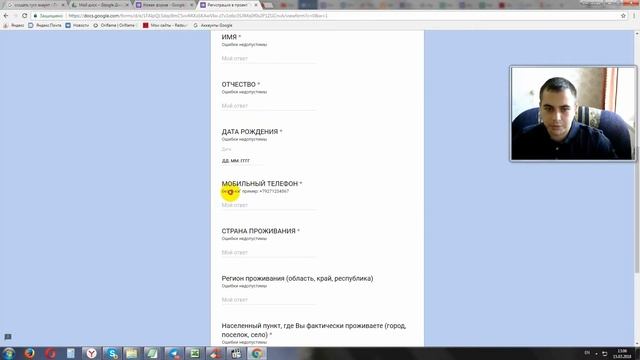Screen dimensions: 640x360
Task: Open Yandex Browser from the taskbar
Action: click(x=91, y=353)
